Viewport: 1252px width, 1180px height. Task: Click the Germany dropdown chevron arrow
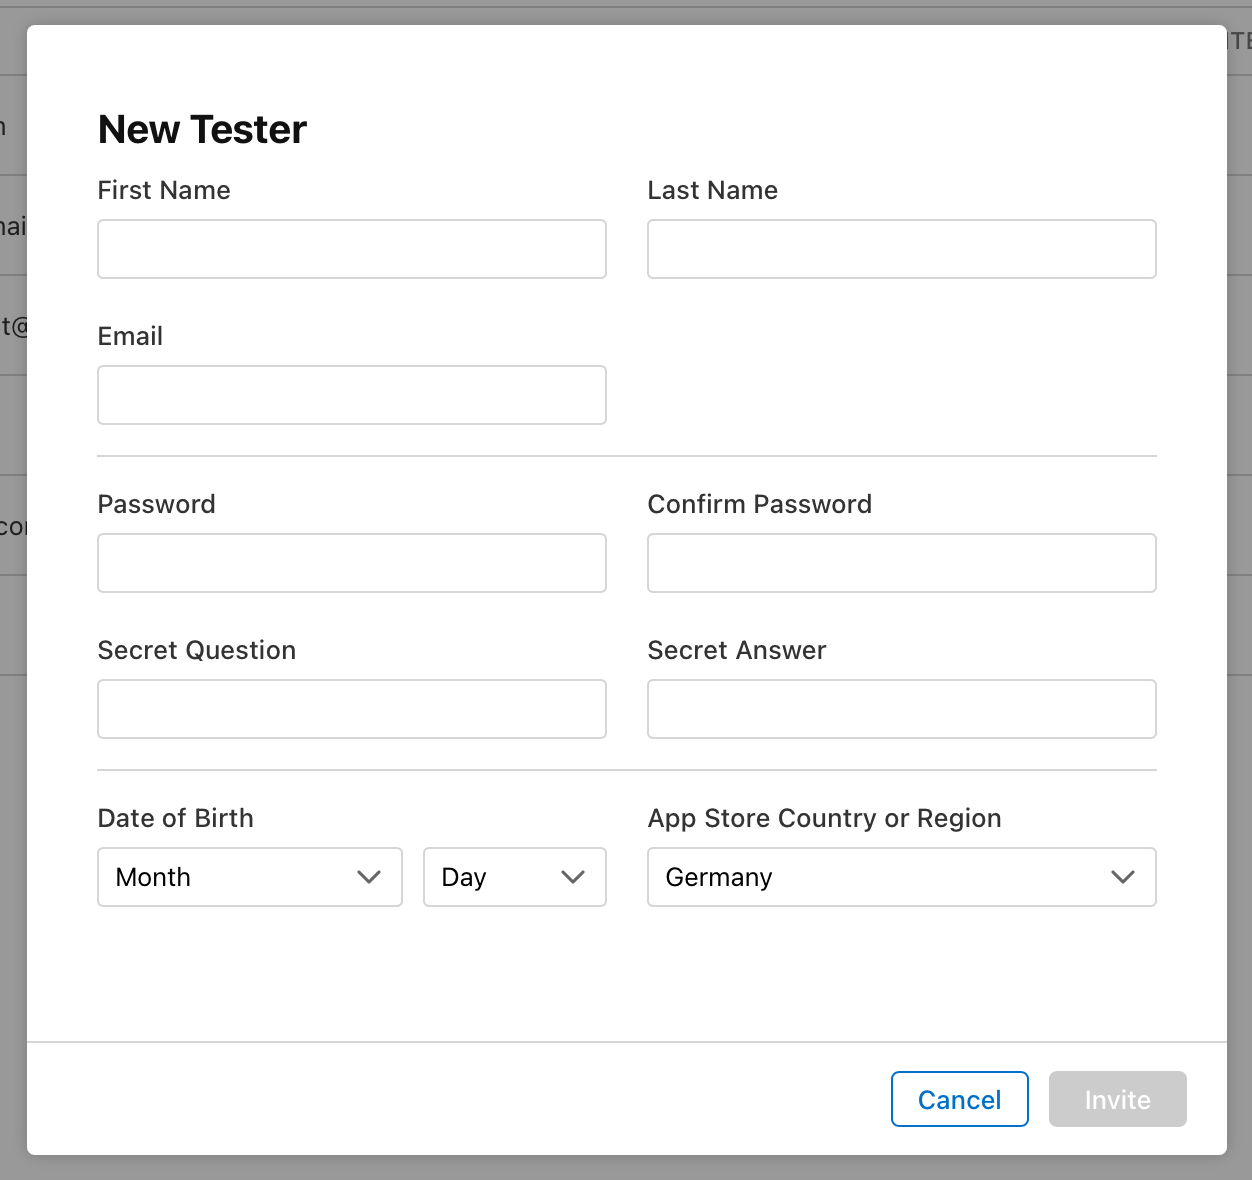click(1123, 877)
